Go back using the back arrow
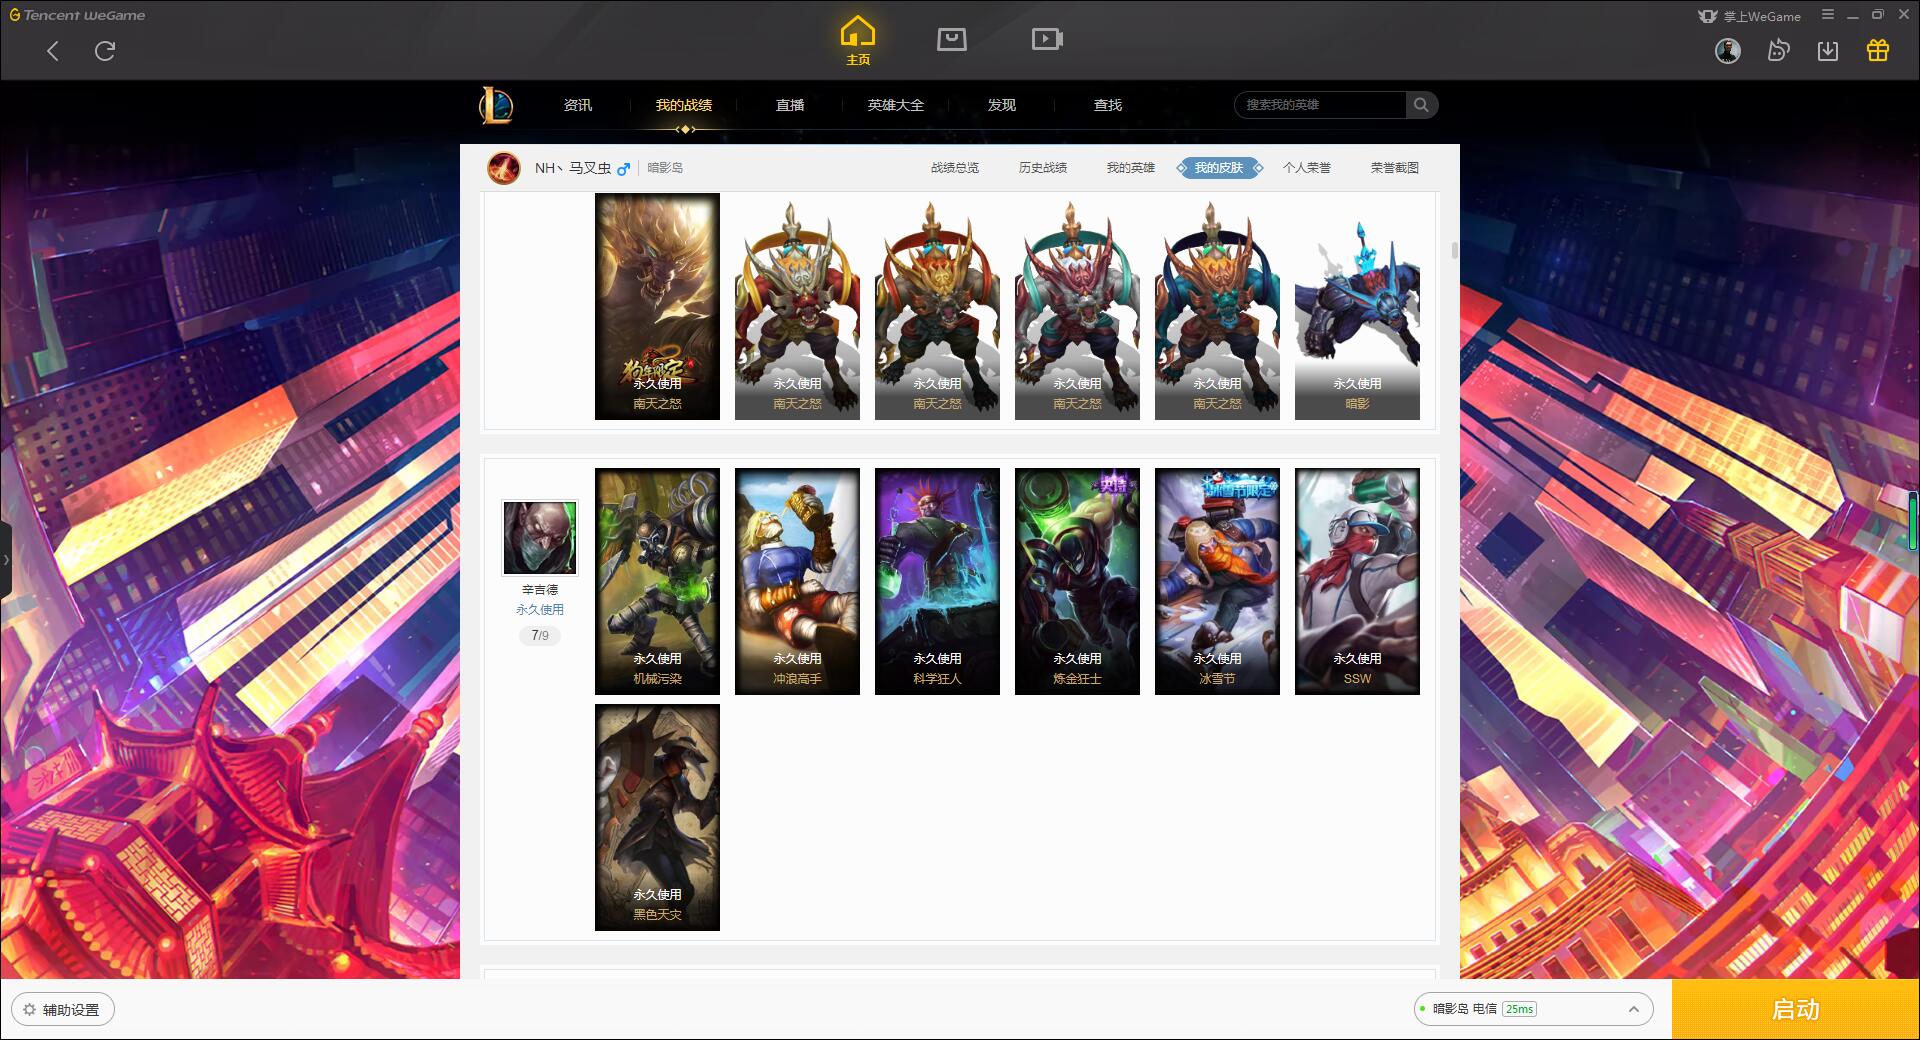This screenshot has height=1040, width=1920. tap(53, 51)
